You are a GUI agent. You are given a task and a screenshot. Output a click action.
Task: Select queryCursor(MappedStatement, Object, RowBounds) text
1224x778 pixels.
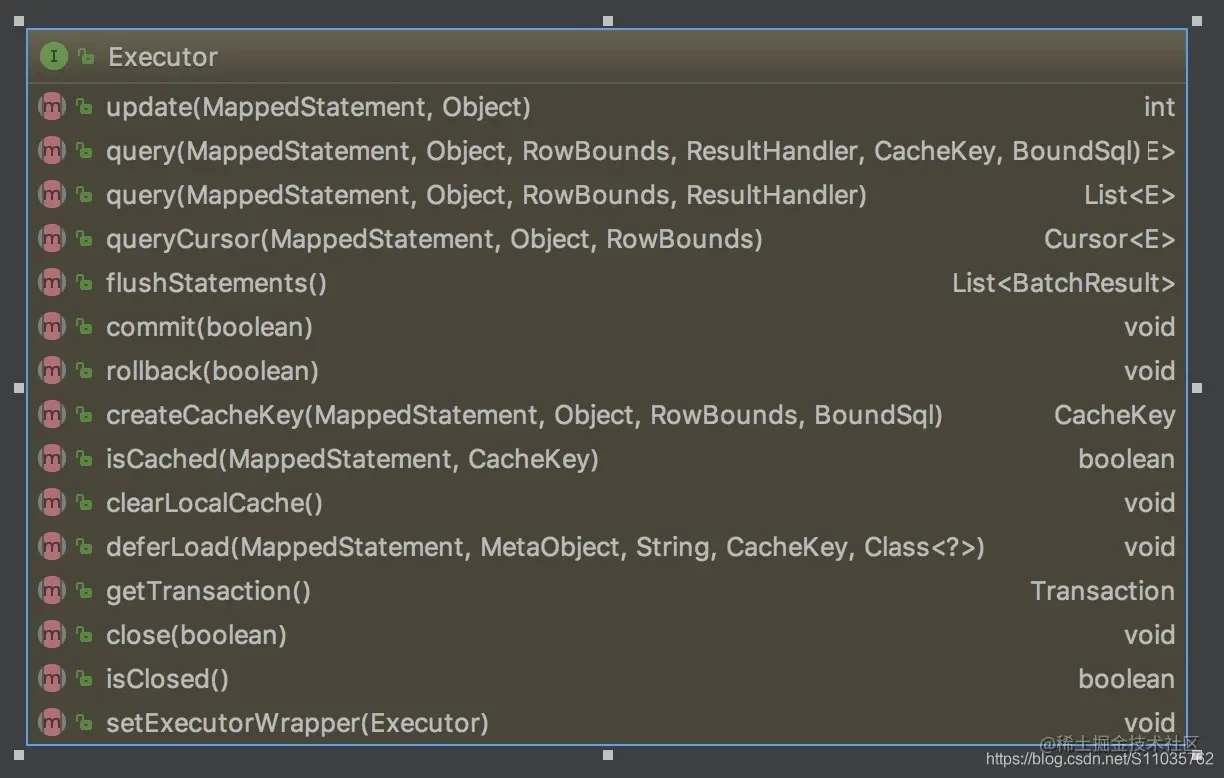(434, 239)
